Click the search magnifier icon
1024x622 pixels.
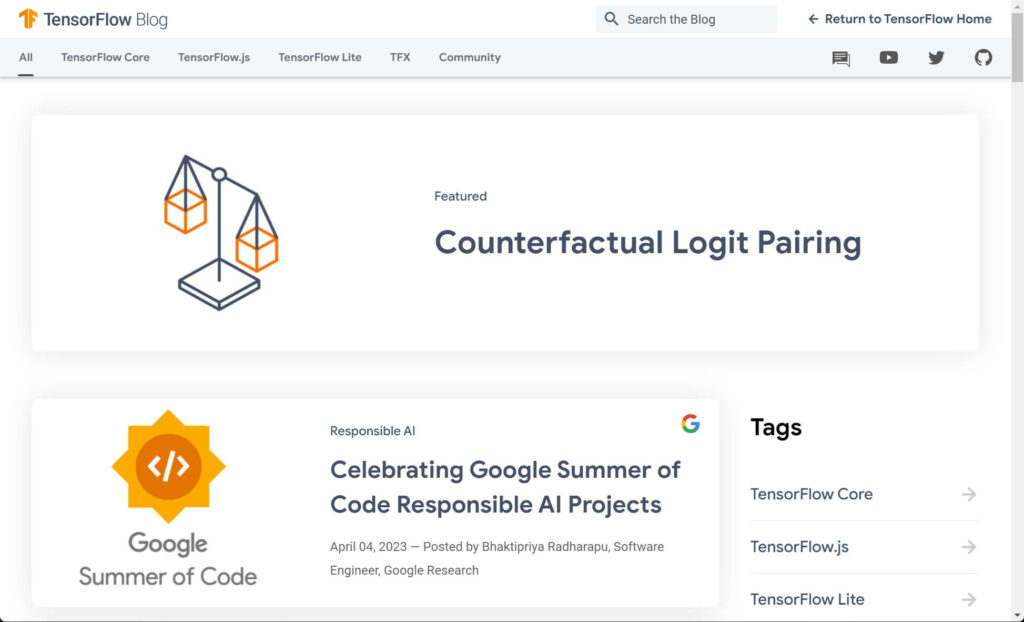pyautogui.click(x=610, y=18)
